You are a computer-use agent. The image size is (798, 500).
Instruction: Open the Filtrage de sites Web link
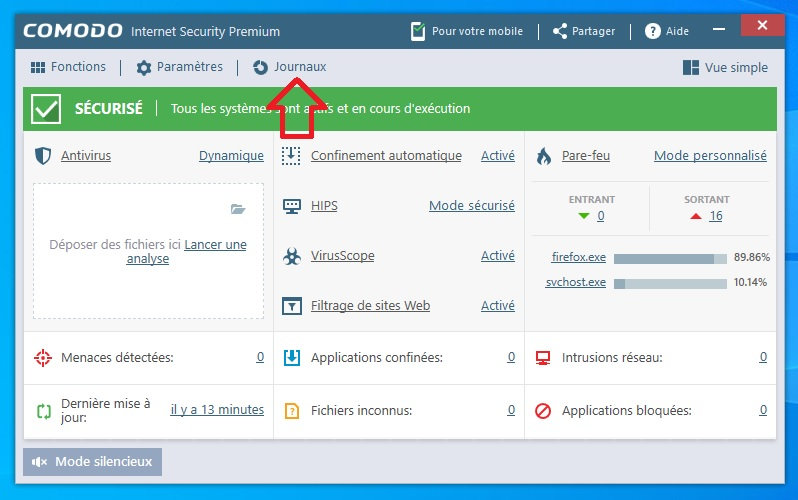[x=370, y=305]
